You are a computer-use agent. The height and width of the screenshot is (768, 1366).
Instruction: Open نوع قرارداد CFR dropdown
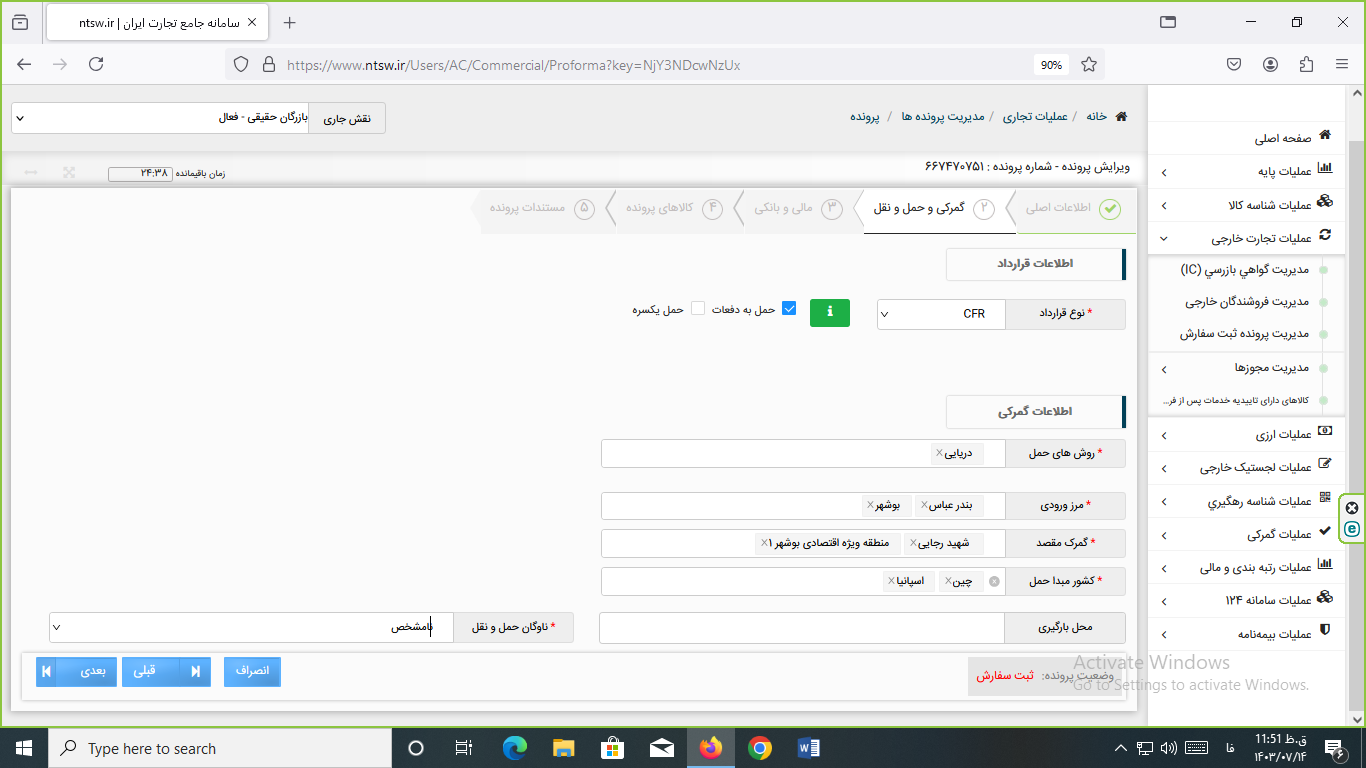pos(941,314)
